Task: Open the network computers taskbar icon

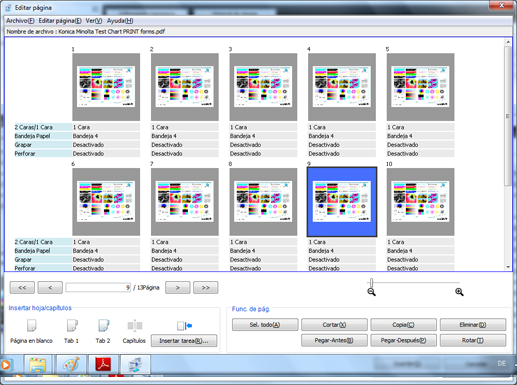Action: coord(135,364)
